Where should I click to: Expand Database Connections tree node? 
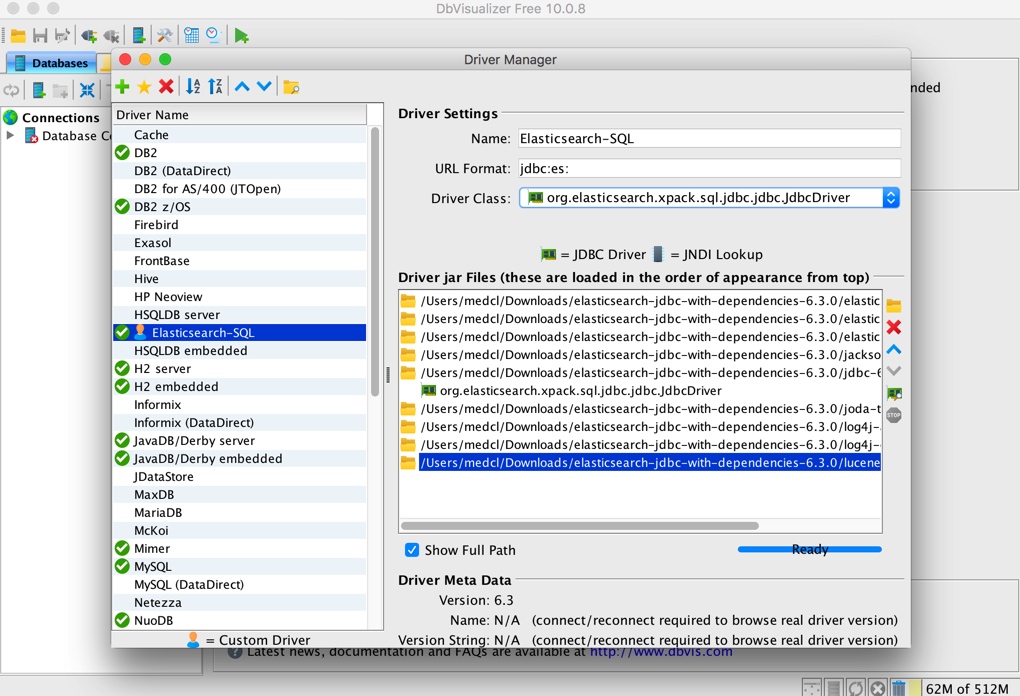(x=10, y=135)
